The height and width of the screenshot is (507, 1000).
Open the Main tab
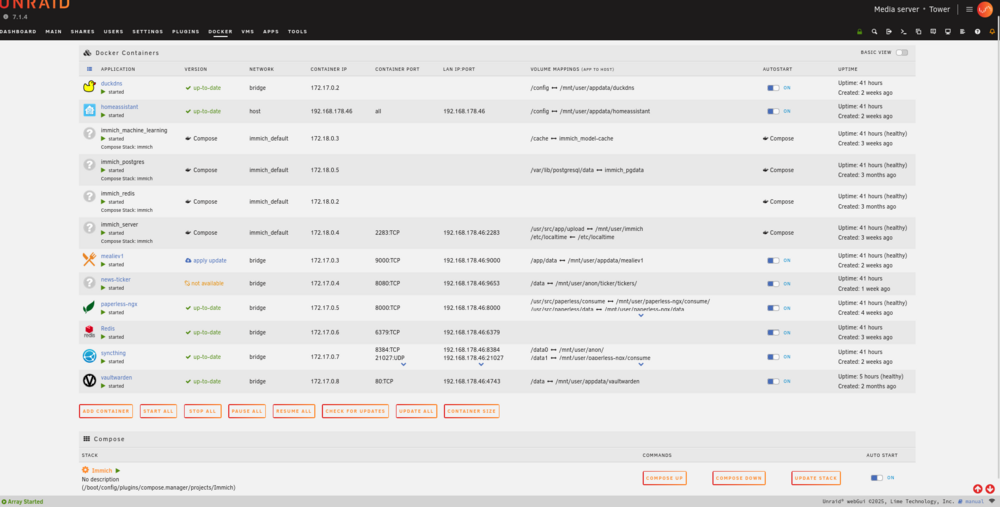54,31
